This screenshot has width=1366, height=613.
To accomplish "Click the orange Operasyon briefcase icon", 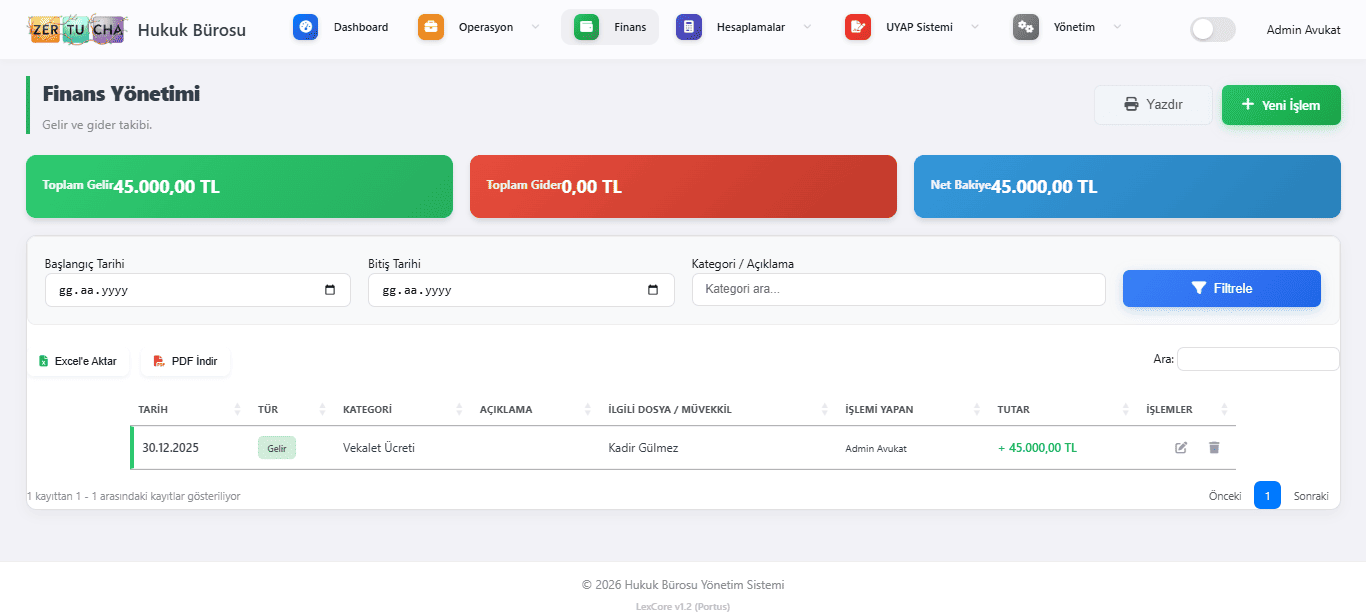I will (431, 27).
